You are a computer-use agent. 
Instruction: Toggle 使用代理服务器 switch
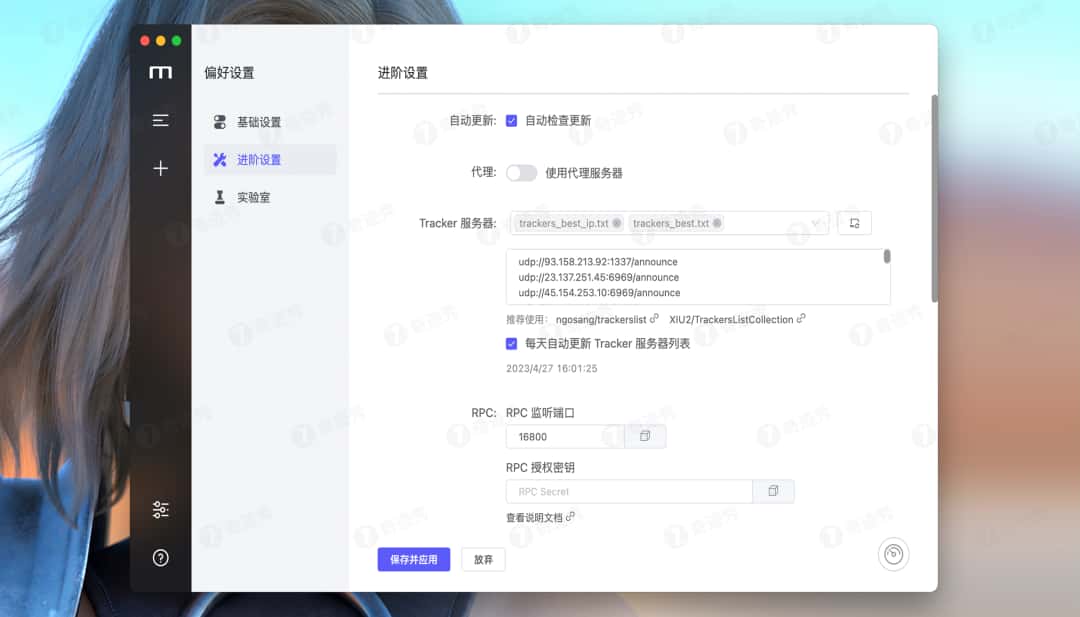(x=521, y=173)
